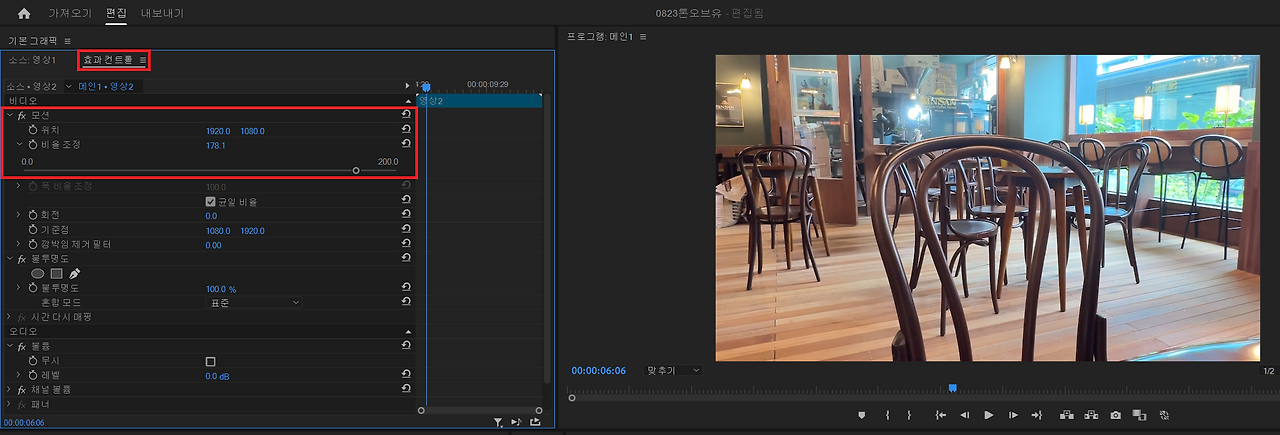Click the 레벨 value 0.0 dB
Screen dimensions: 1280x435
(218, 375)
